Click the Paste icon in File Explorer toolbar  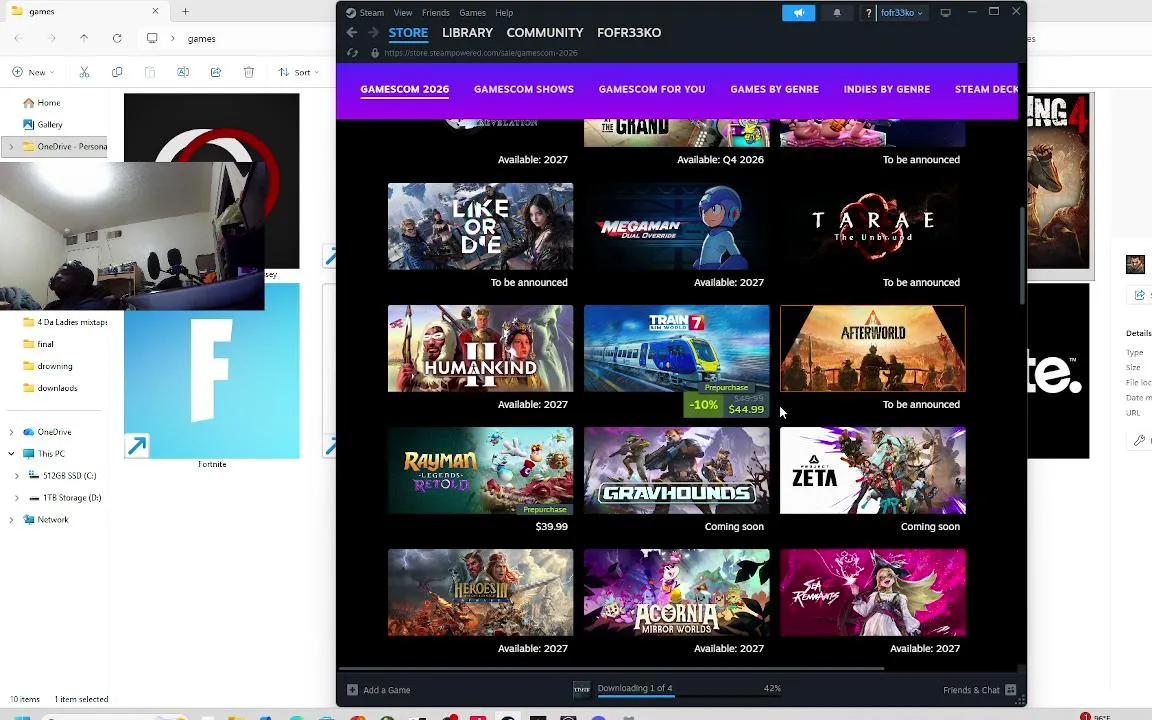point(150,72)
